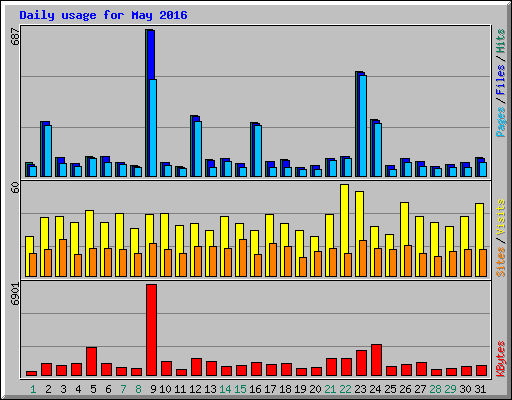The image size is (512, 400).
Task: Click day 23 on the x-axis
Action: click(x=360, y=389)
